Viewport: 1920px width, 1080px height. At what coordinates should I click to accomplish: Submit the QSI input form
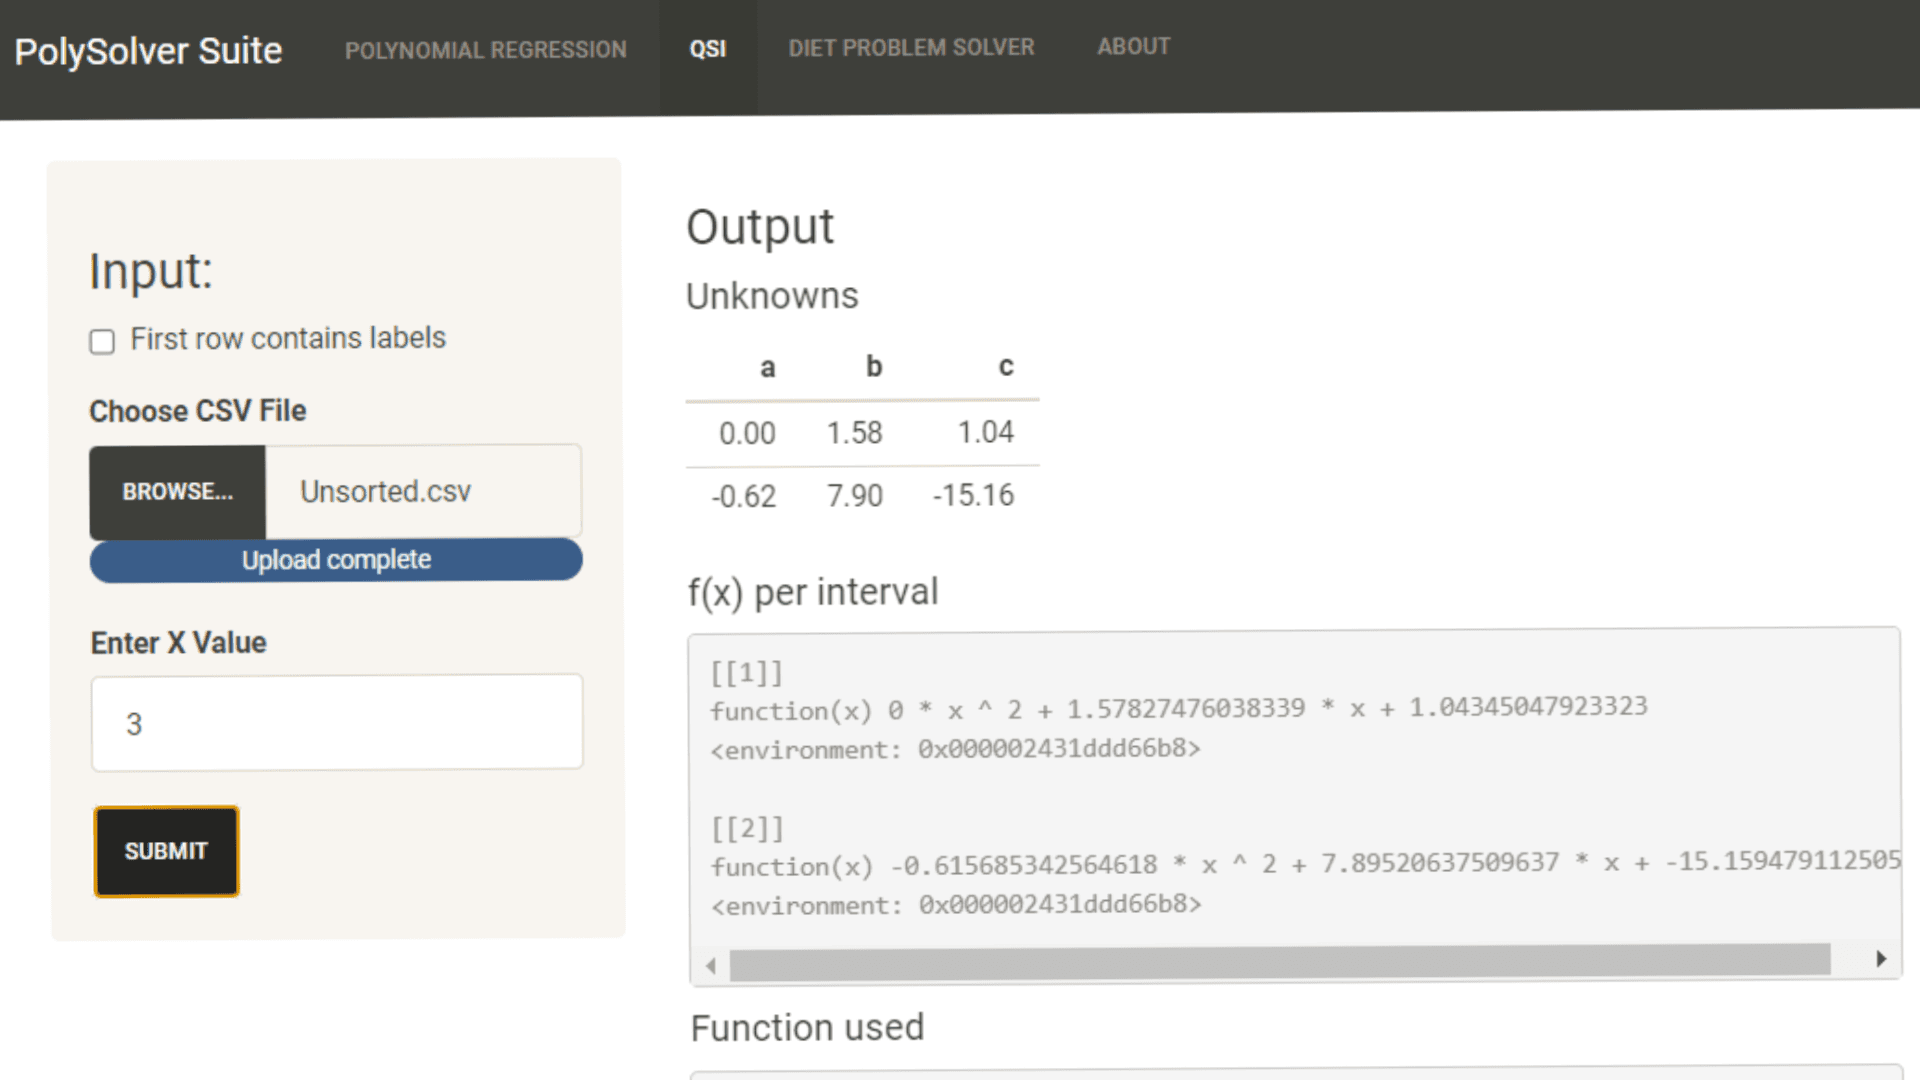166,851
